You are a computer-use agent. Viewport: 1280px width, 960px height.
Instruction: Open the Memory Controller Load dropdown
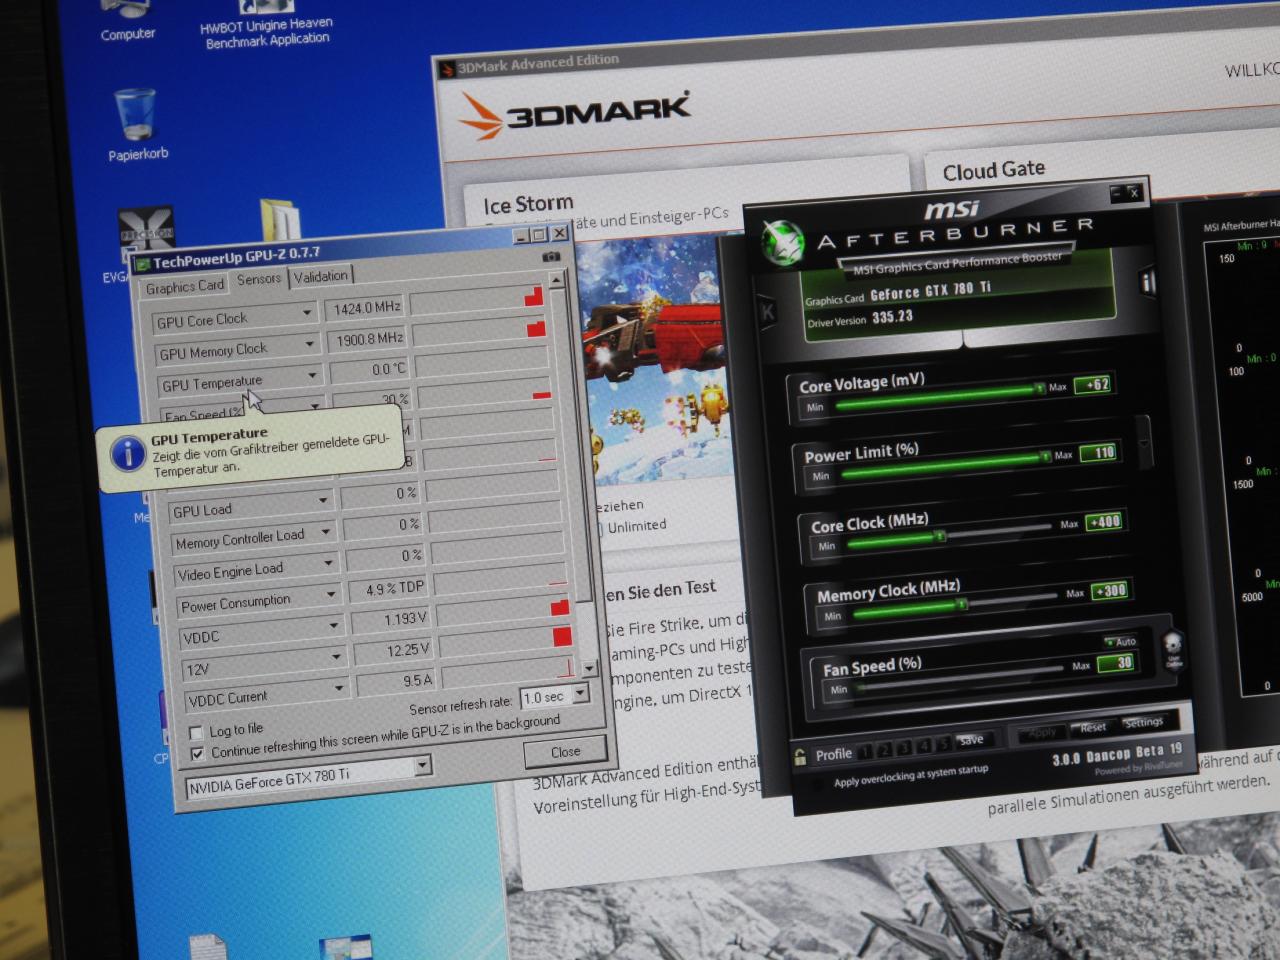click(326, 532)
